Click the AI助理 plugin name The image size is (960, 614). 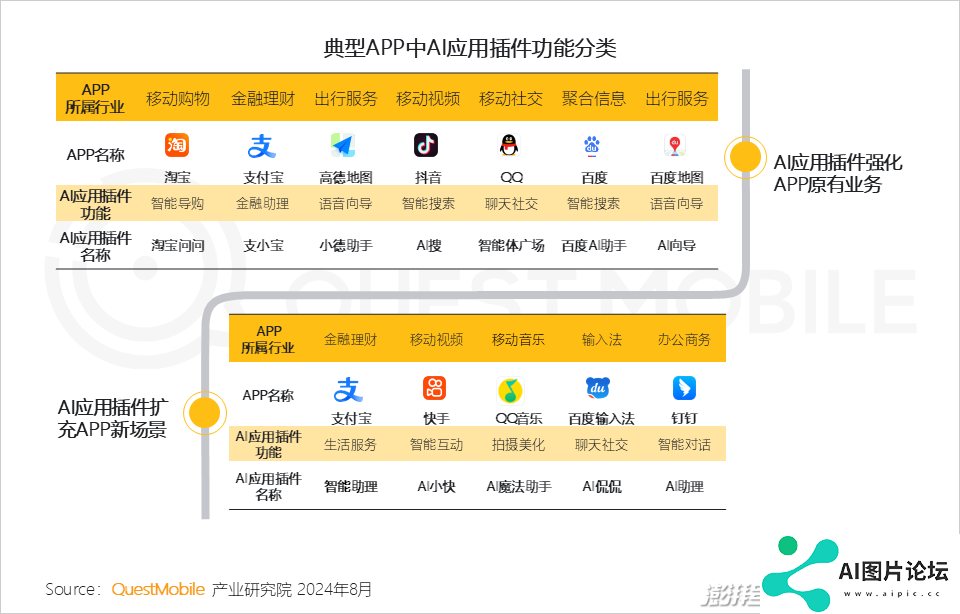[684, 487]
